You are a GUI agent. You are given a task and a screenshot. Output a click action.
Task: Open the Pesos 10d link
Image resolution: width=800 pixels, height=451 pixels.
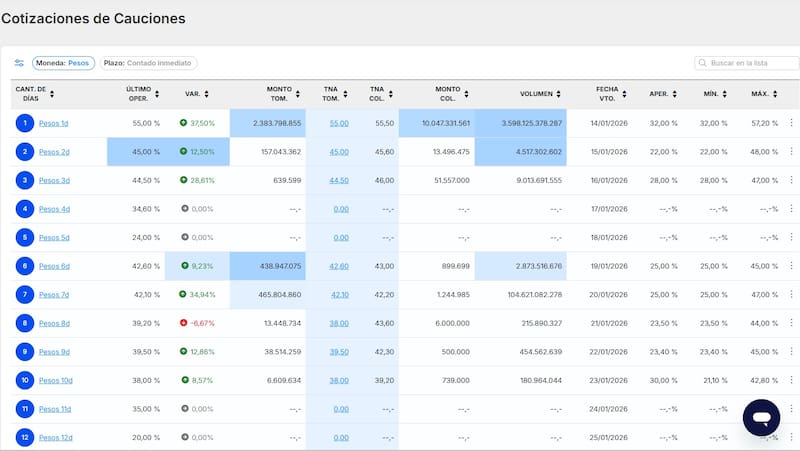(56, 380)
